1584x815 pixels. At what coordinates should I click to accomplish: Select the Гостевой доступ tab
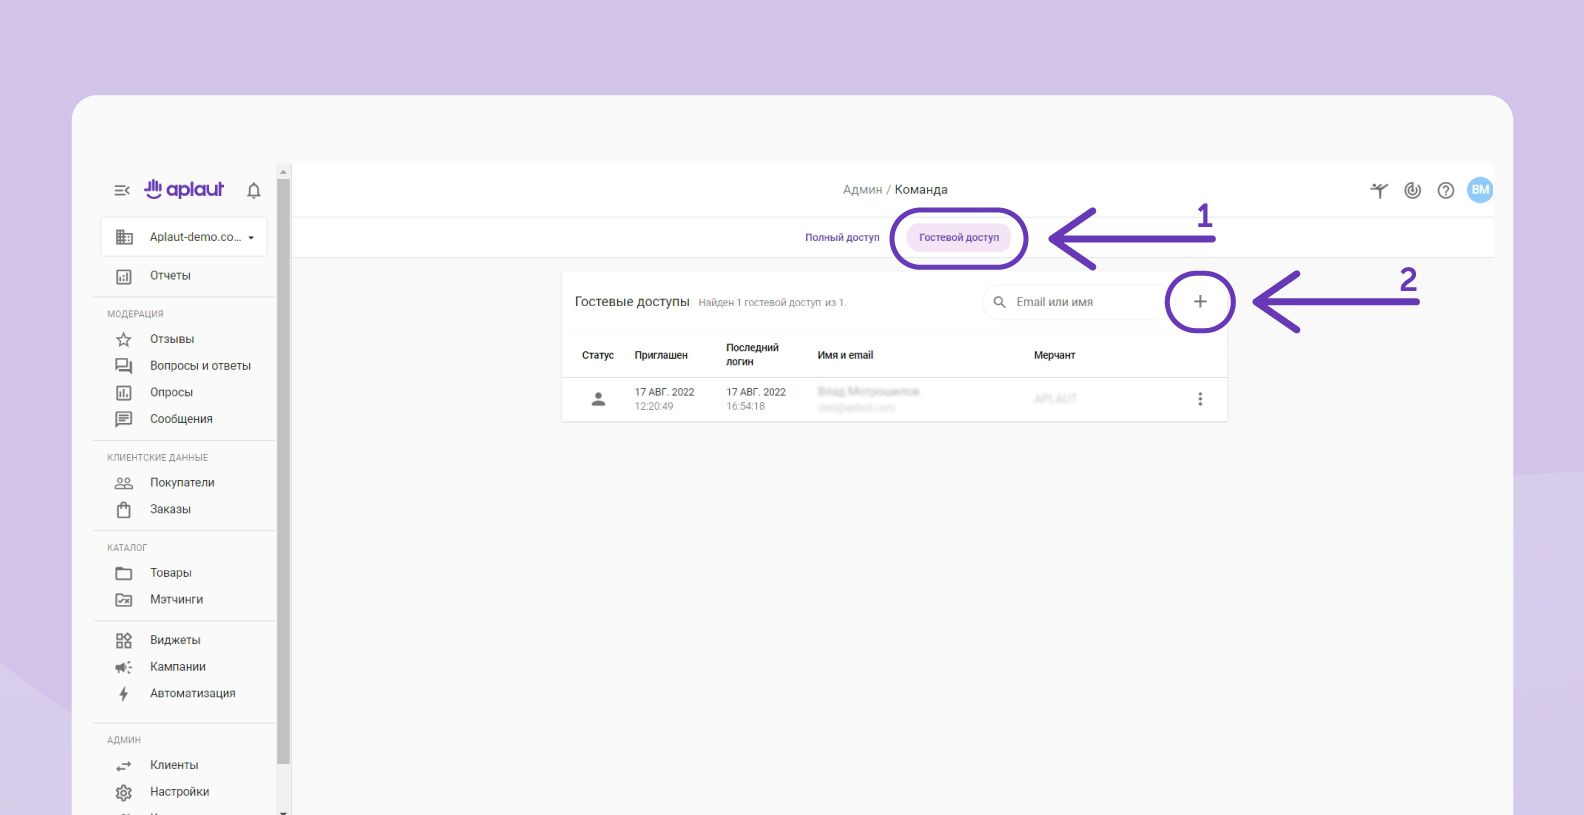pyautogui.click(x=959, y=237)
